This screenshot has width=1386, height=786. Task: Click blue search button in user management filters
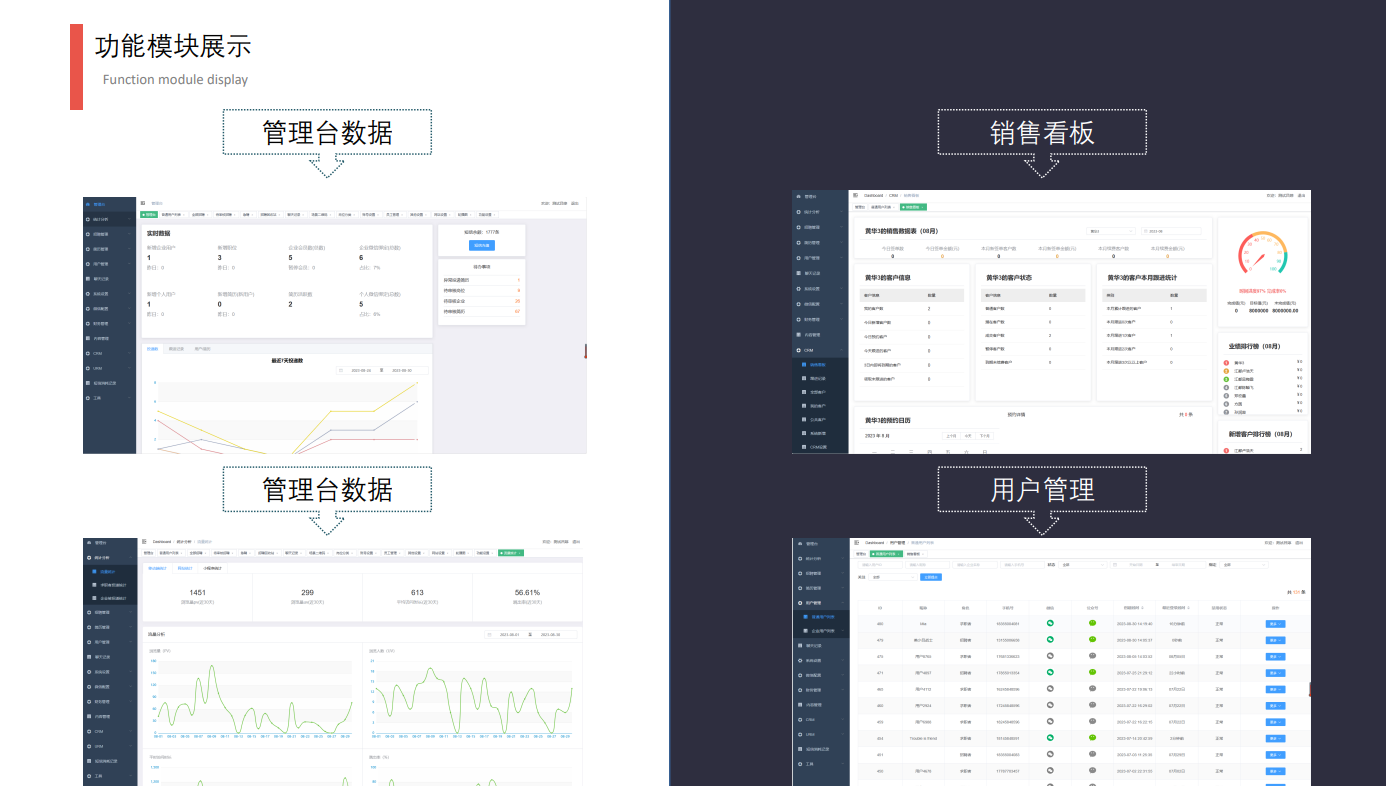931,577
